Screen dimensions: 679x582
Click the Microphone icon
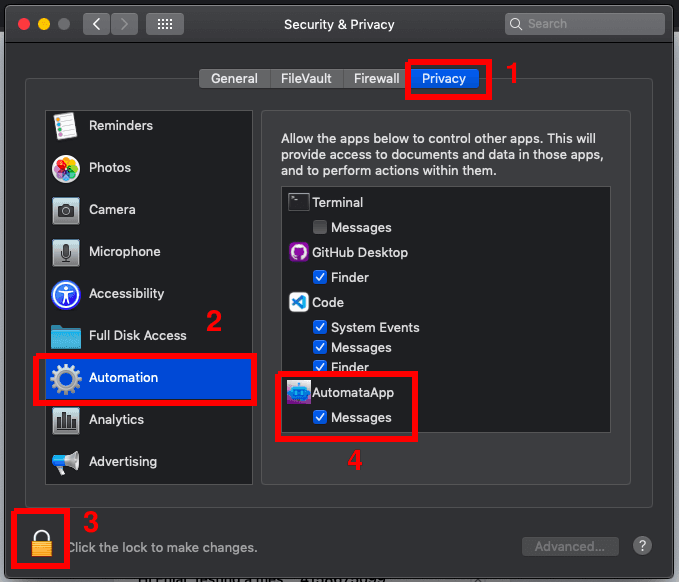66,252
